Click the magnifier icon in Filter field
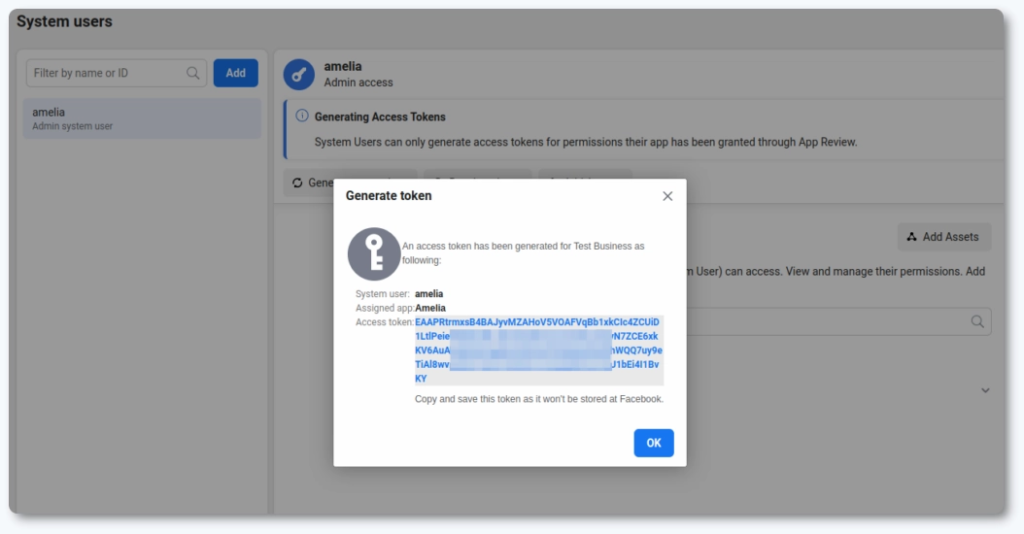 [193, 73]
